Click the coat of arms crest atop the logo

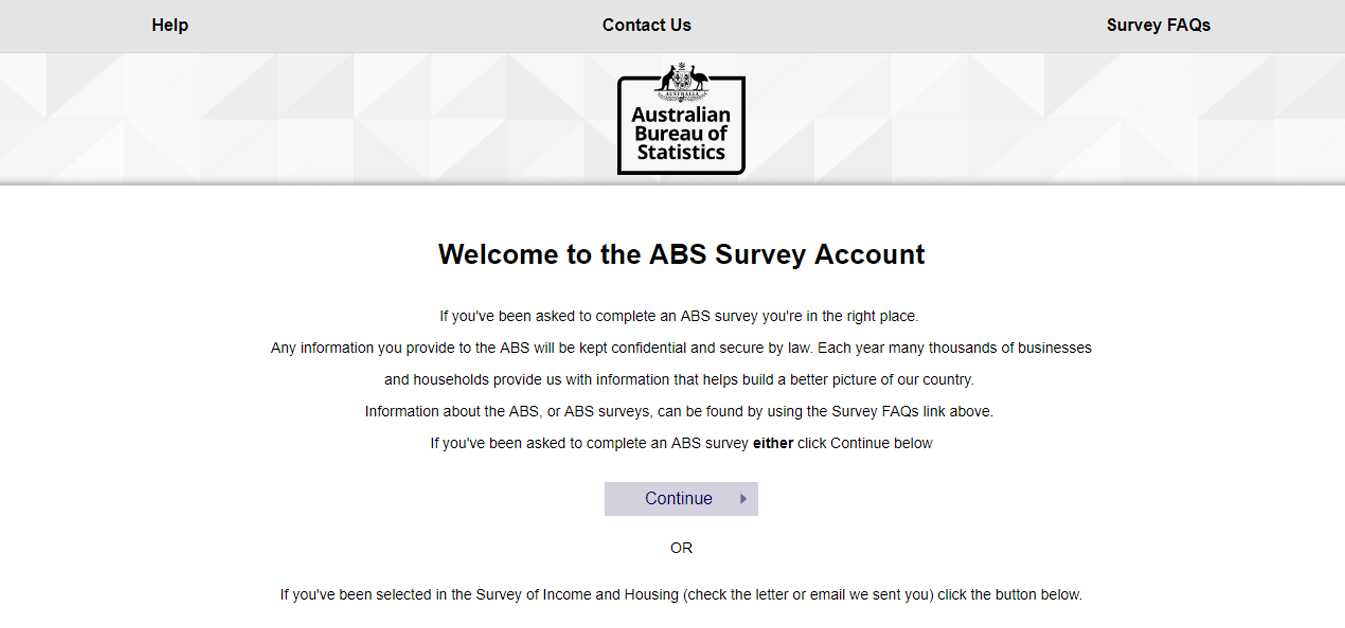click(681, 82)
